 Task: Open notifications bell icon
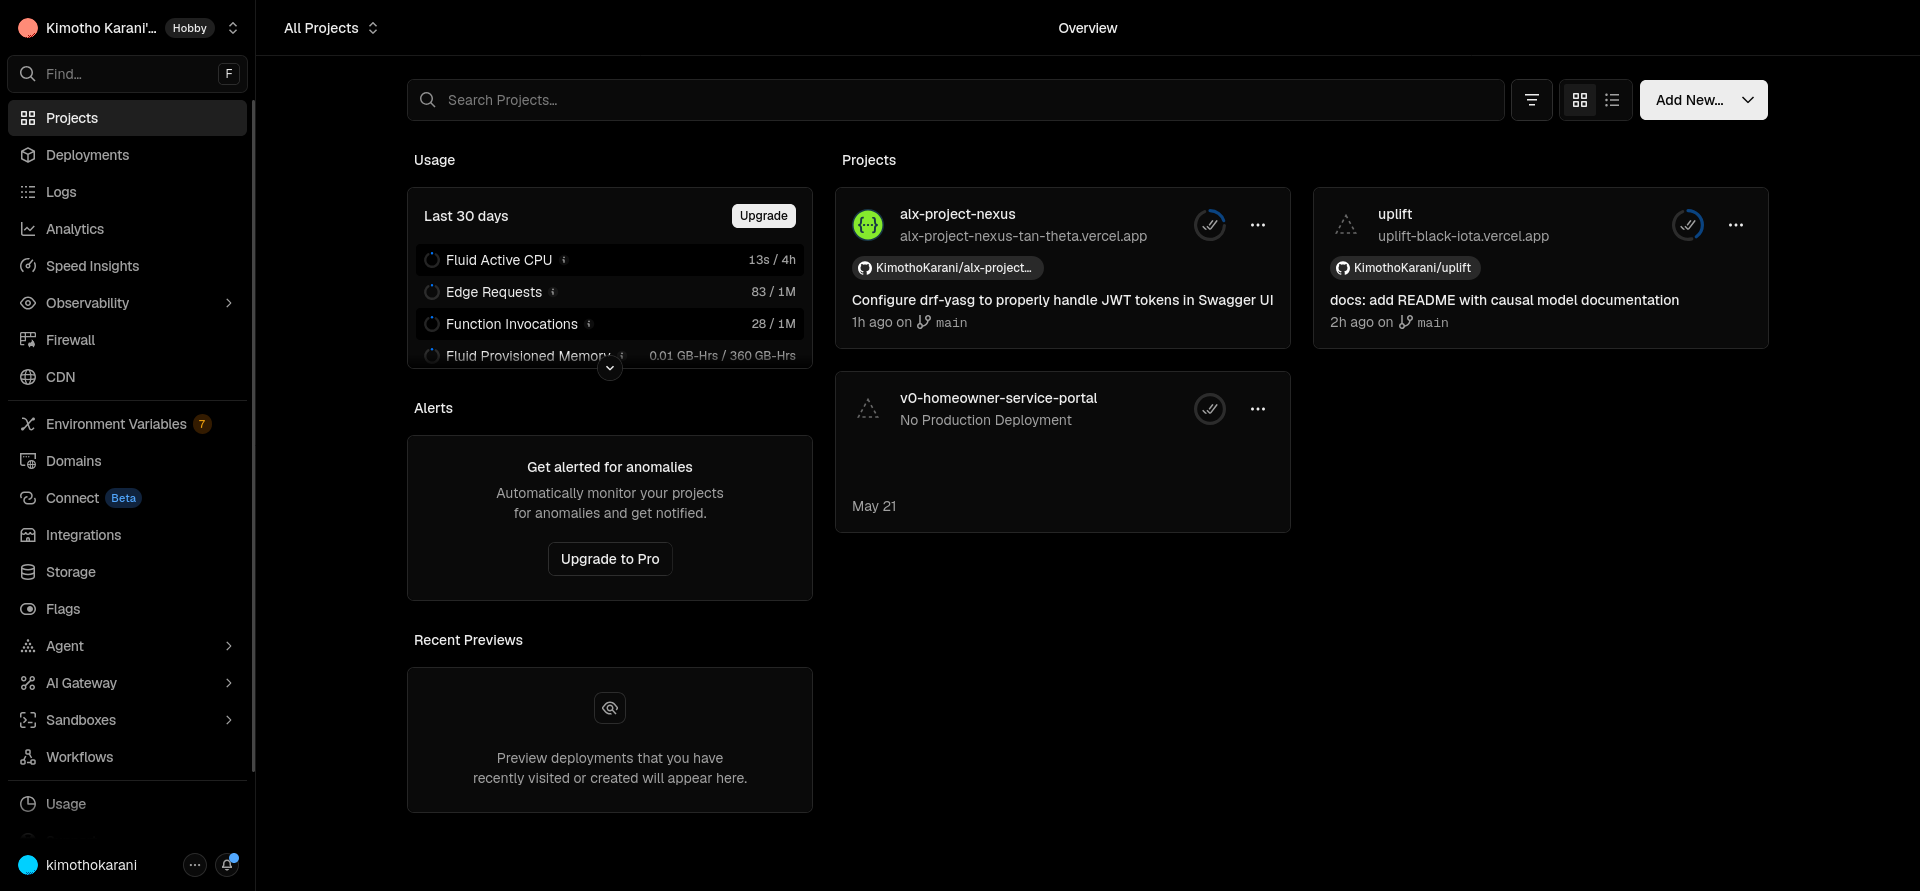pos(227,865)
